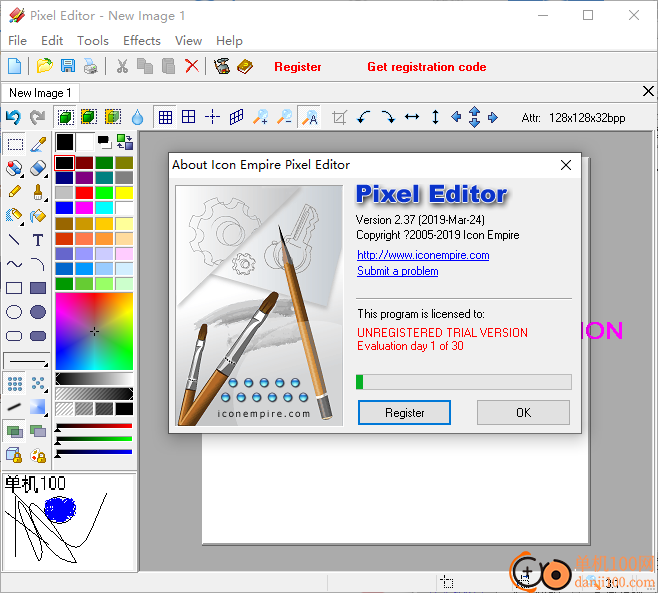Open the View menu

[x=188, y=41]
